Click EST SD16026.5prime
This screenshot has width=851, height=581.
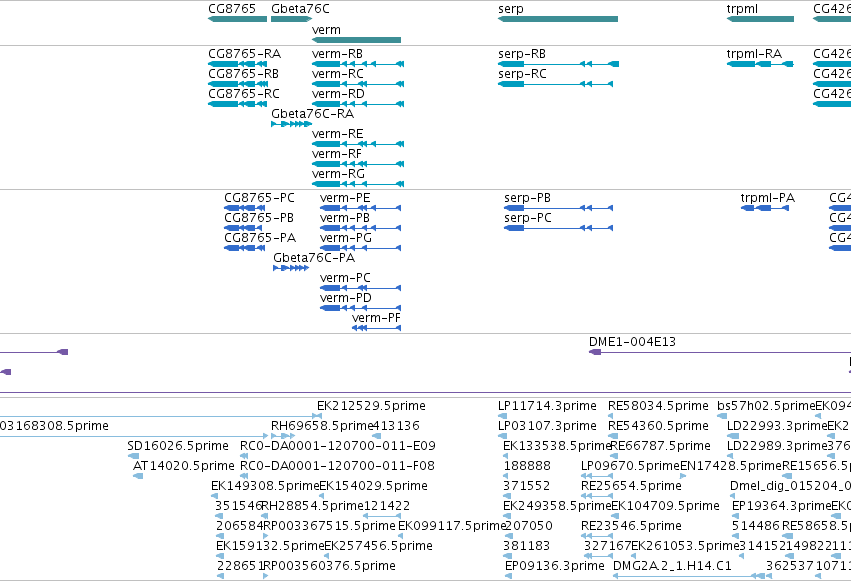[134, 456]
